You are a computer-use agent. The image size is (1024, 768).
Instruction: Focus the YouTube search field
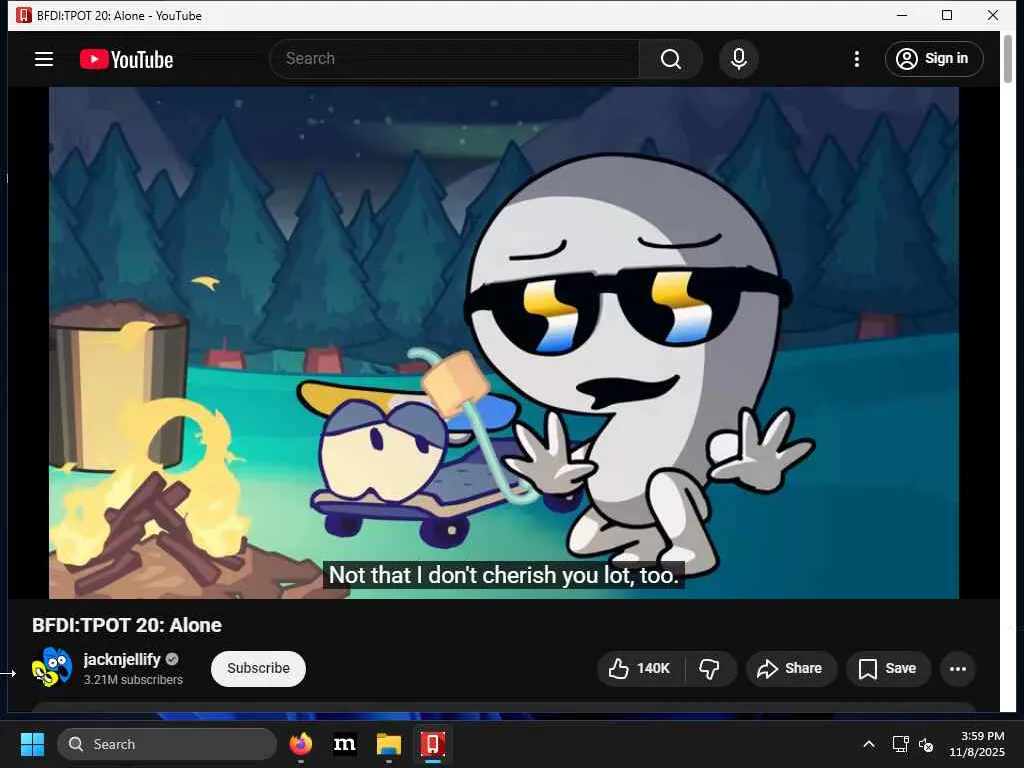click(x=455, y=59)
